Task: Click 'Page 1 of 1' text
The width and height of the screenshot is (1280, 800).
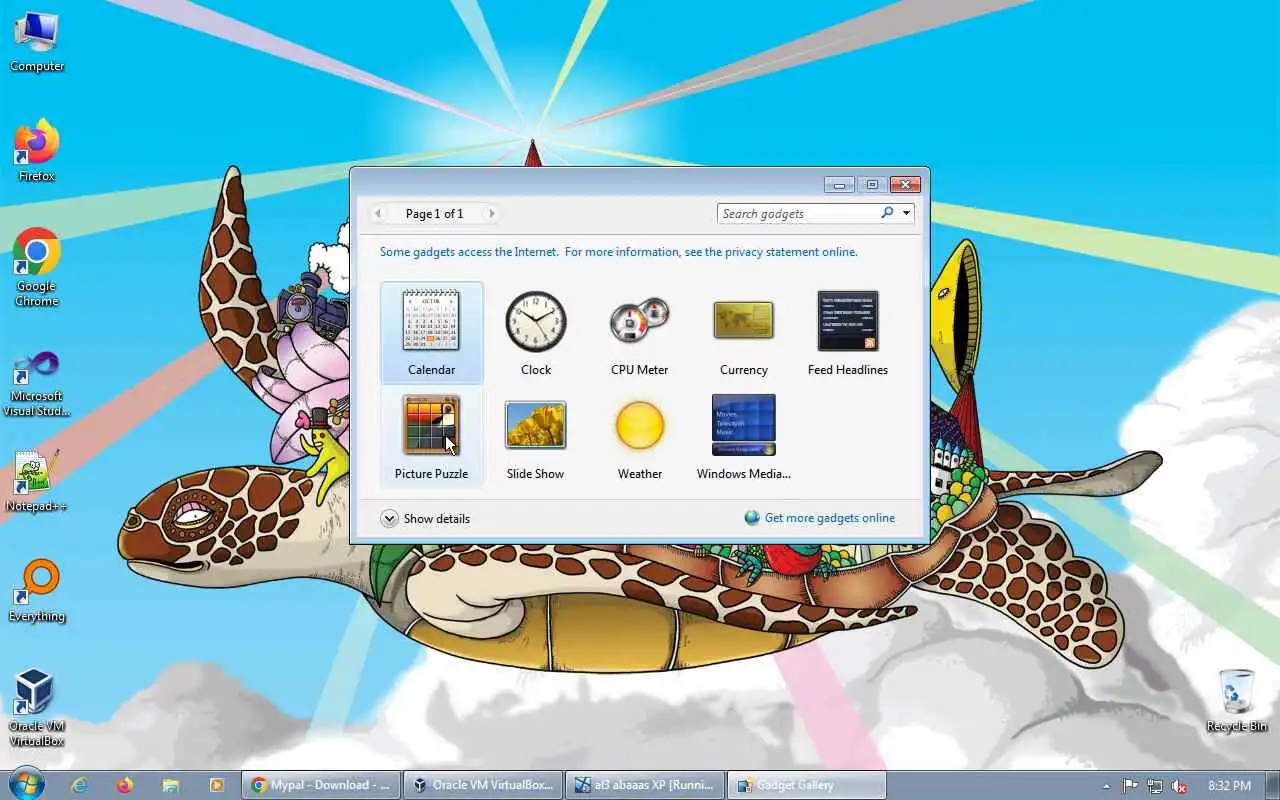Action: pos(434,213)
